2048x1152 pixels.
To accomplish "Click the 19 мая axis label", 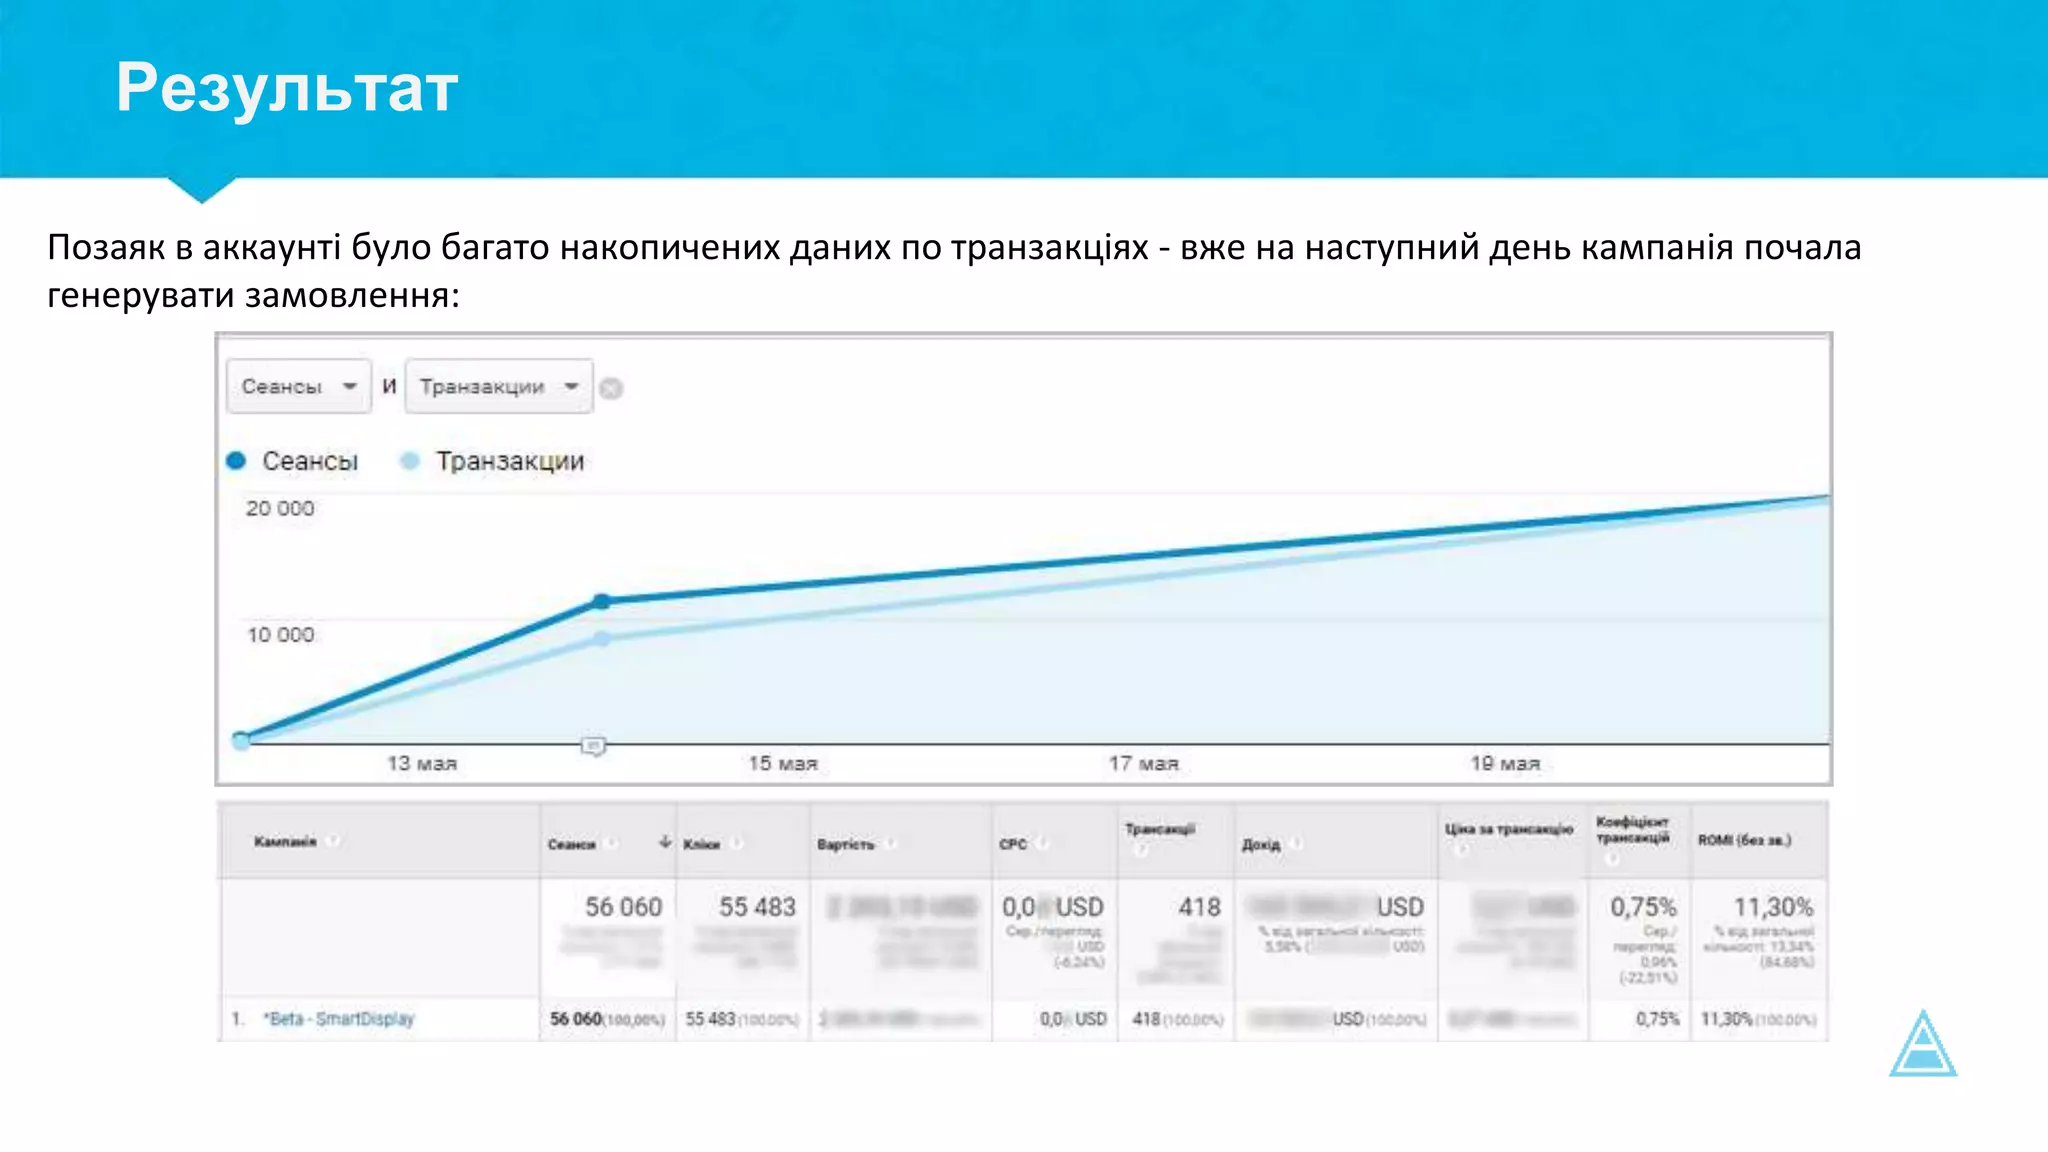I will 1505,764.
